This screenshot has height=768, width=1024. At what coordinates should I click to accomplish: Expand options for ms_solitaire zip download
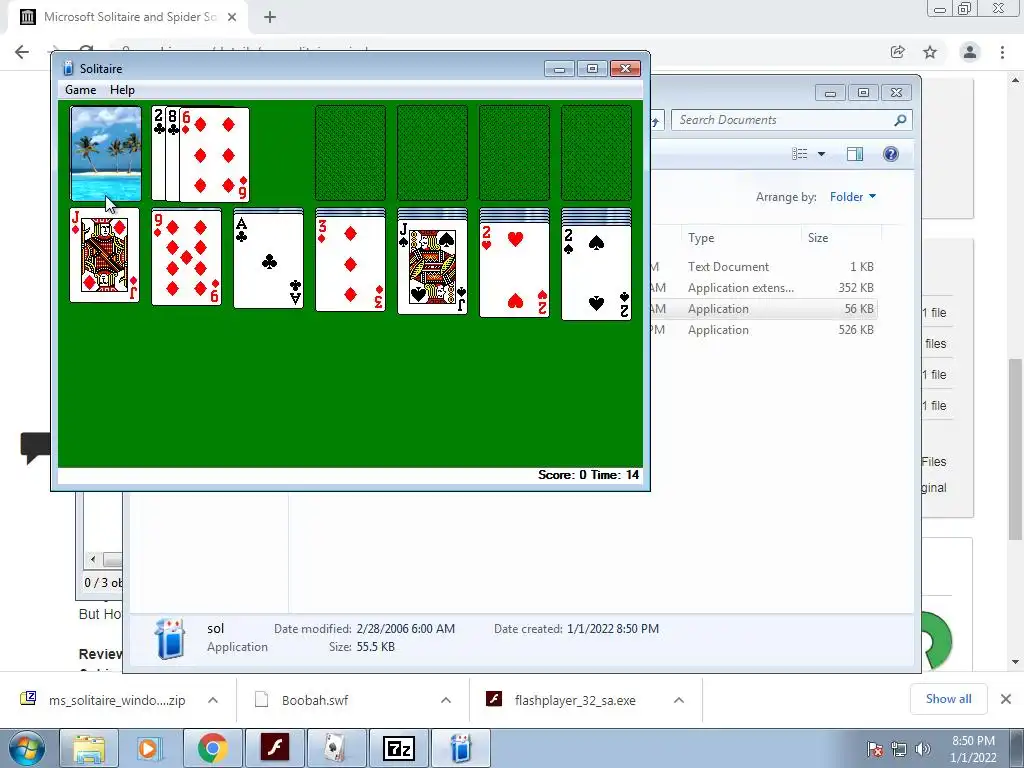[x=213, y=700]
